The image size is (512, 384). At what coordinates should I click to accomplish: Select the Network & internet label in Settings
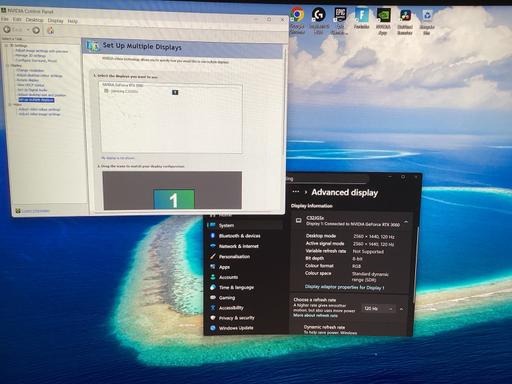click(x=239, y=246)
